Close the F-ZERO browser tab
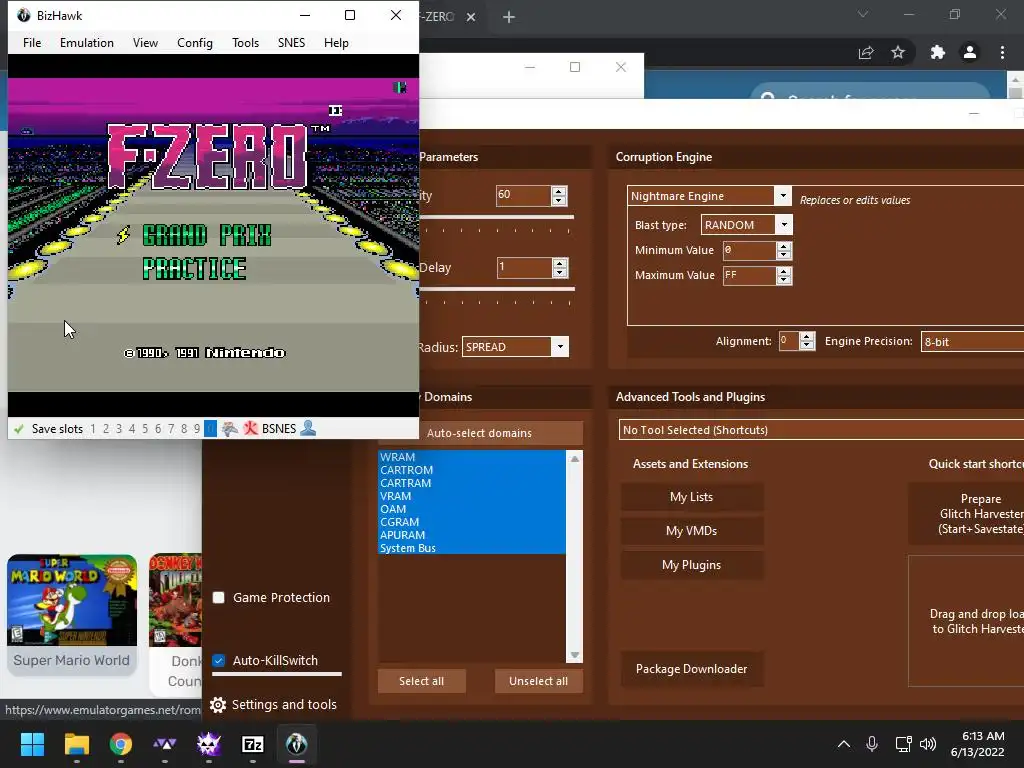Screen dimensions: 1024x768 click(471, 17)
